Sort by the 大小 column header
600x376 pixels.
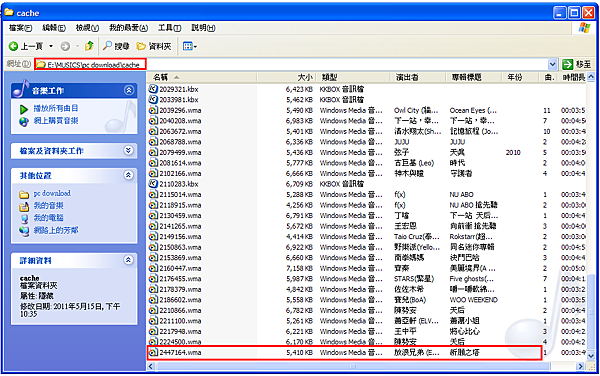pyautogui.click(x=286, y=77)
